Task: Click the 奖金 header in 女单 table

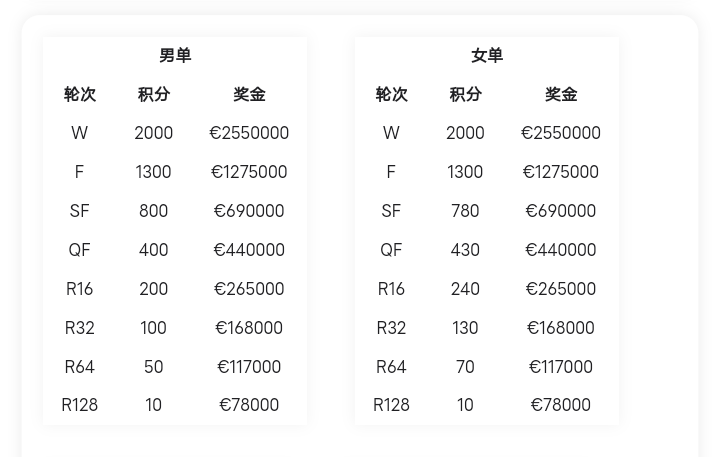Action: pos(561,95)
